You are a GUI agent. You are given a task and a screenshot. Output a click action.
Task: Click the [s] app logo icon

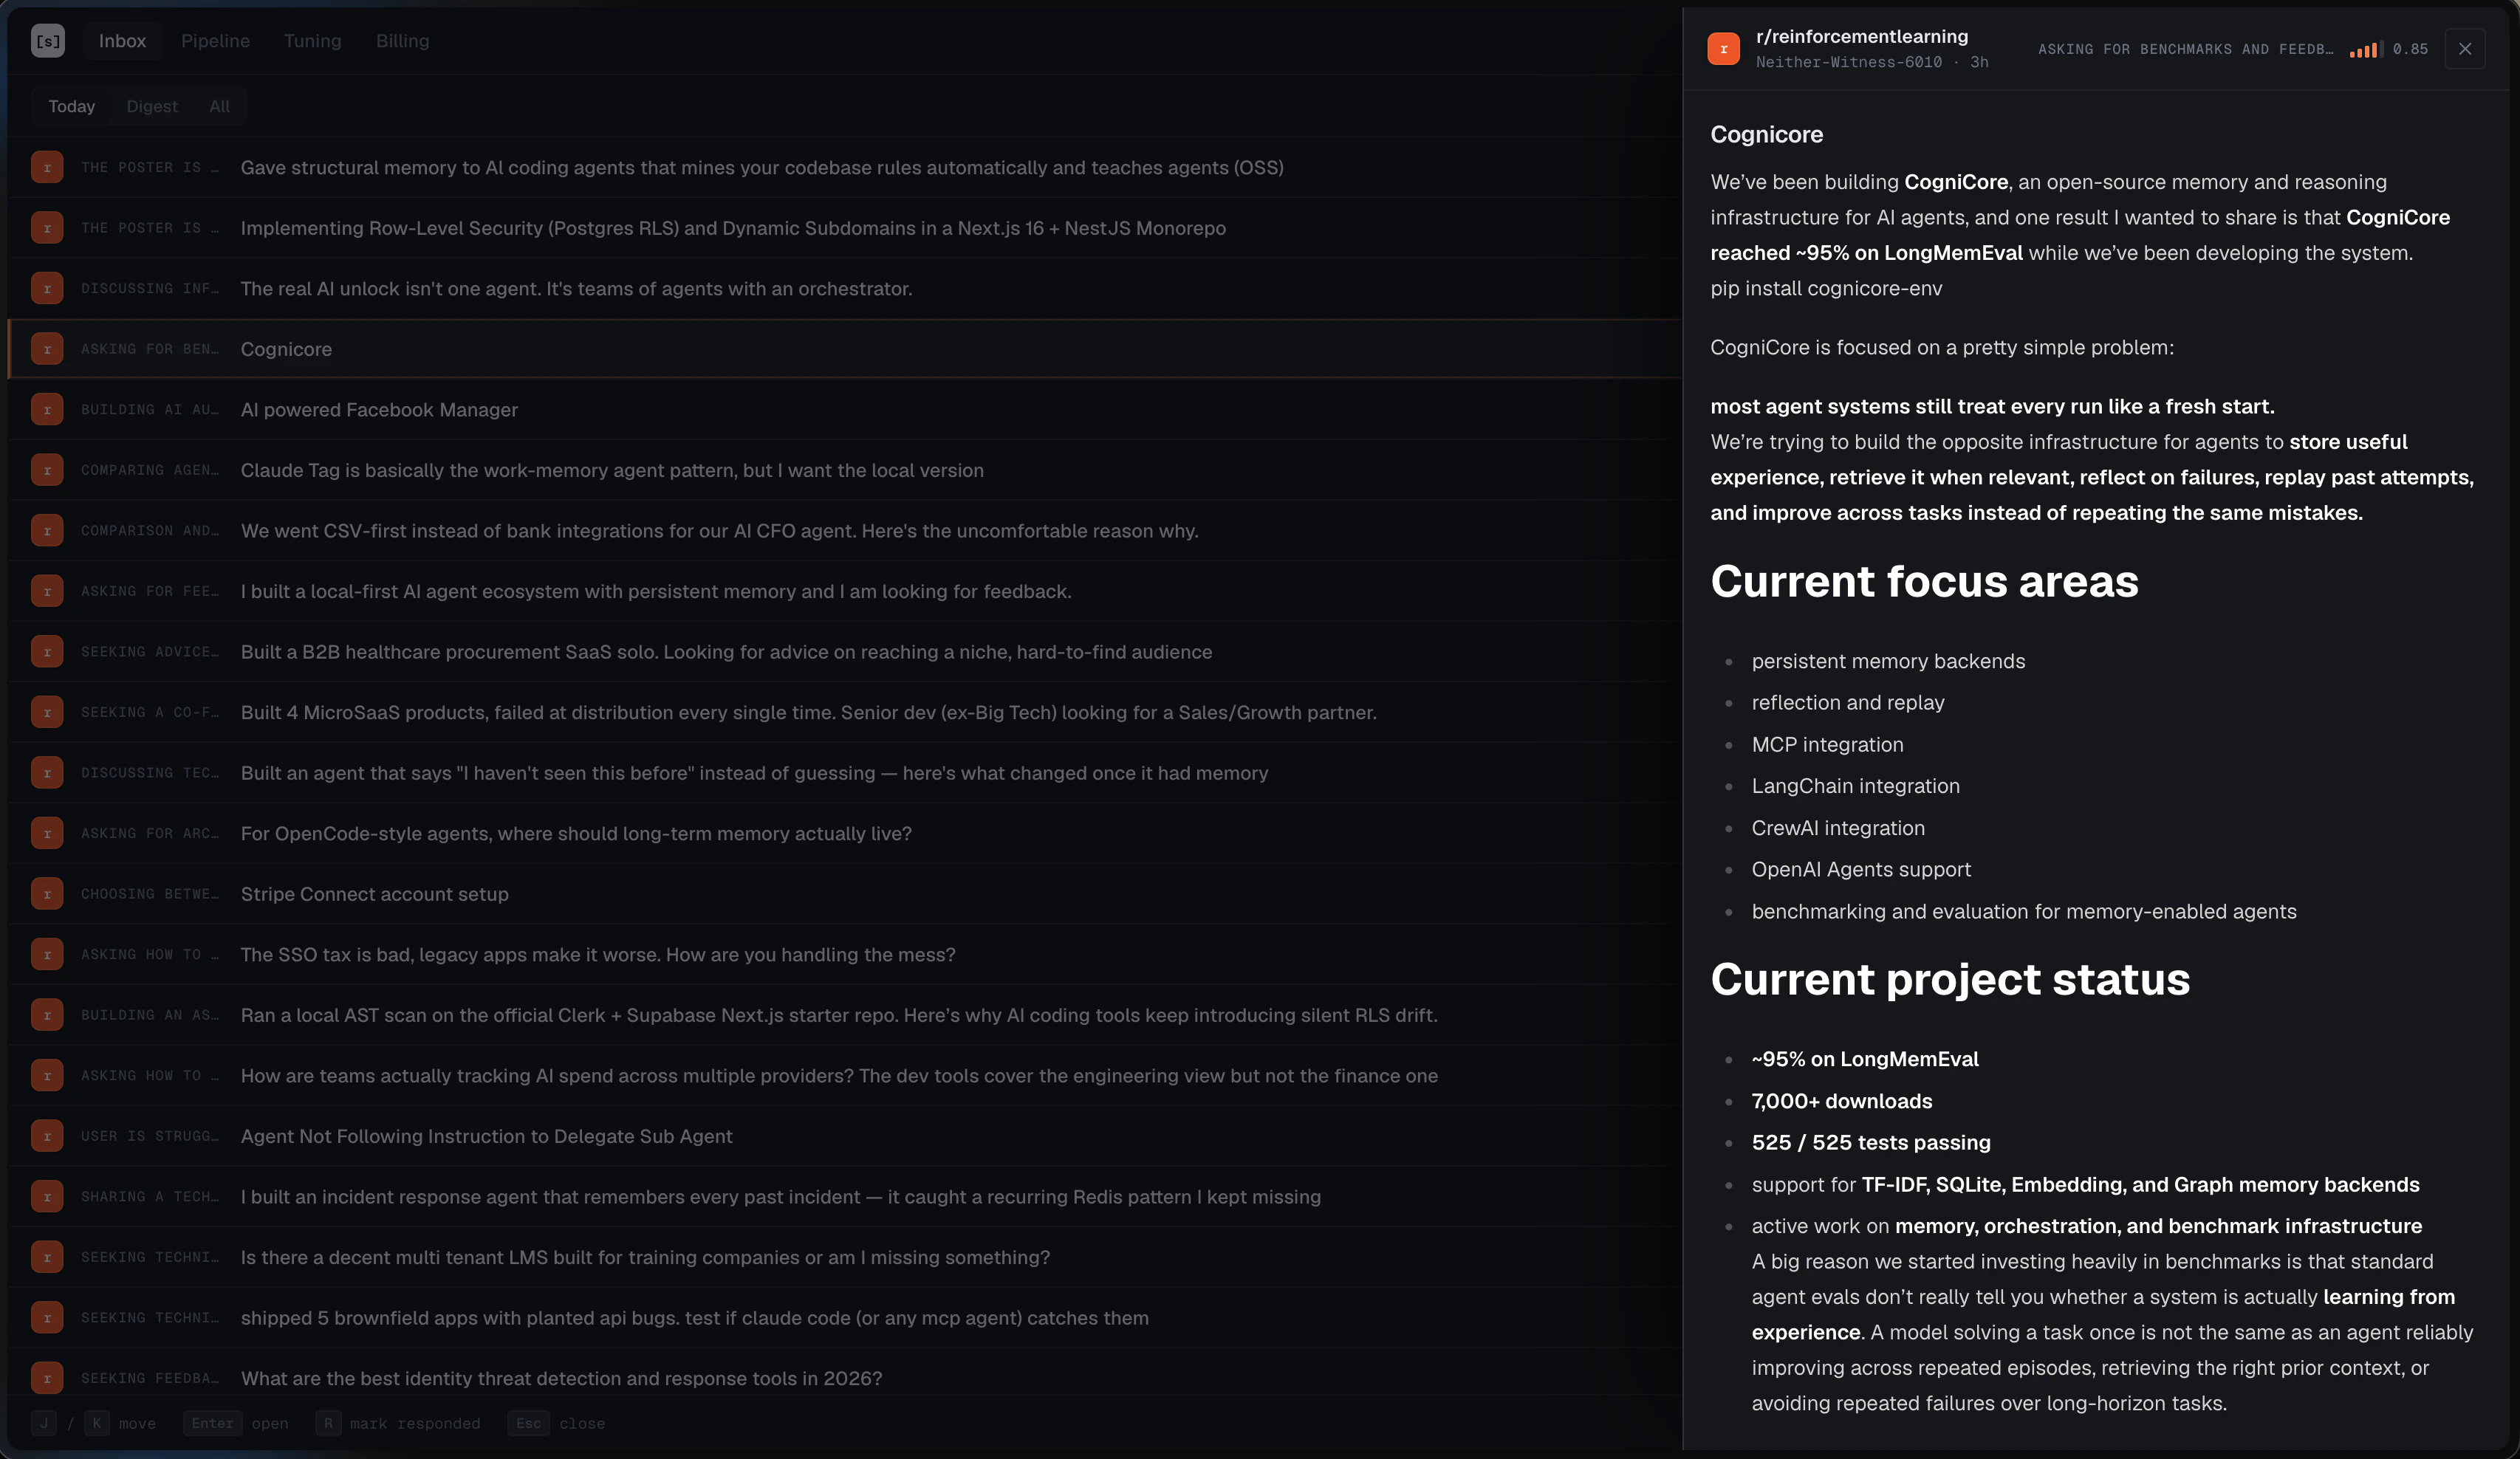[x=47, y=41]
